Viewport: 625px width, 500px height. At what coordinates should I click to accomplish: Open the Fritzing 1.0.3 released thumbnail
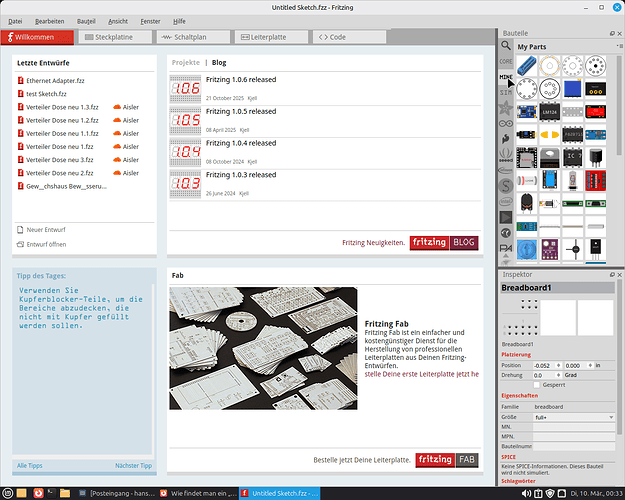point(185,184)
